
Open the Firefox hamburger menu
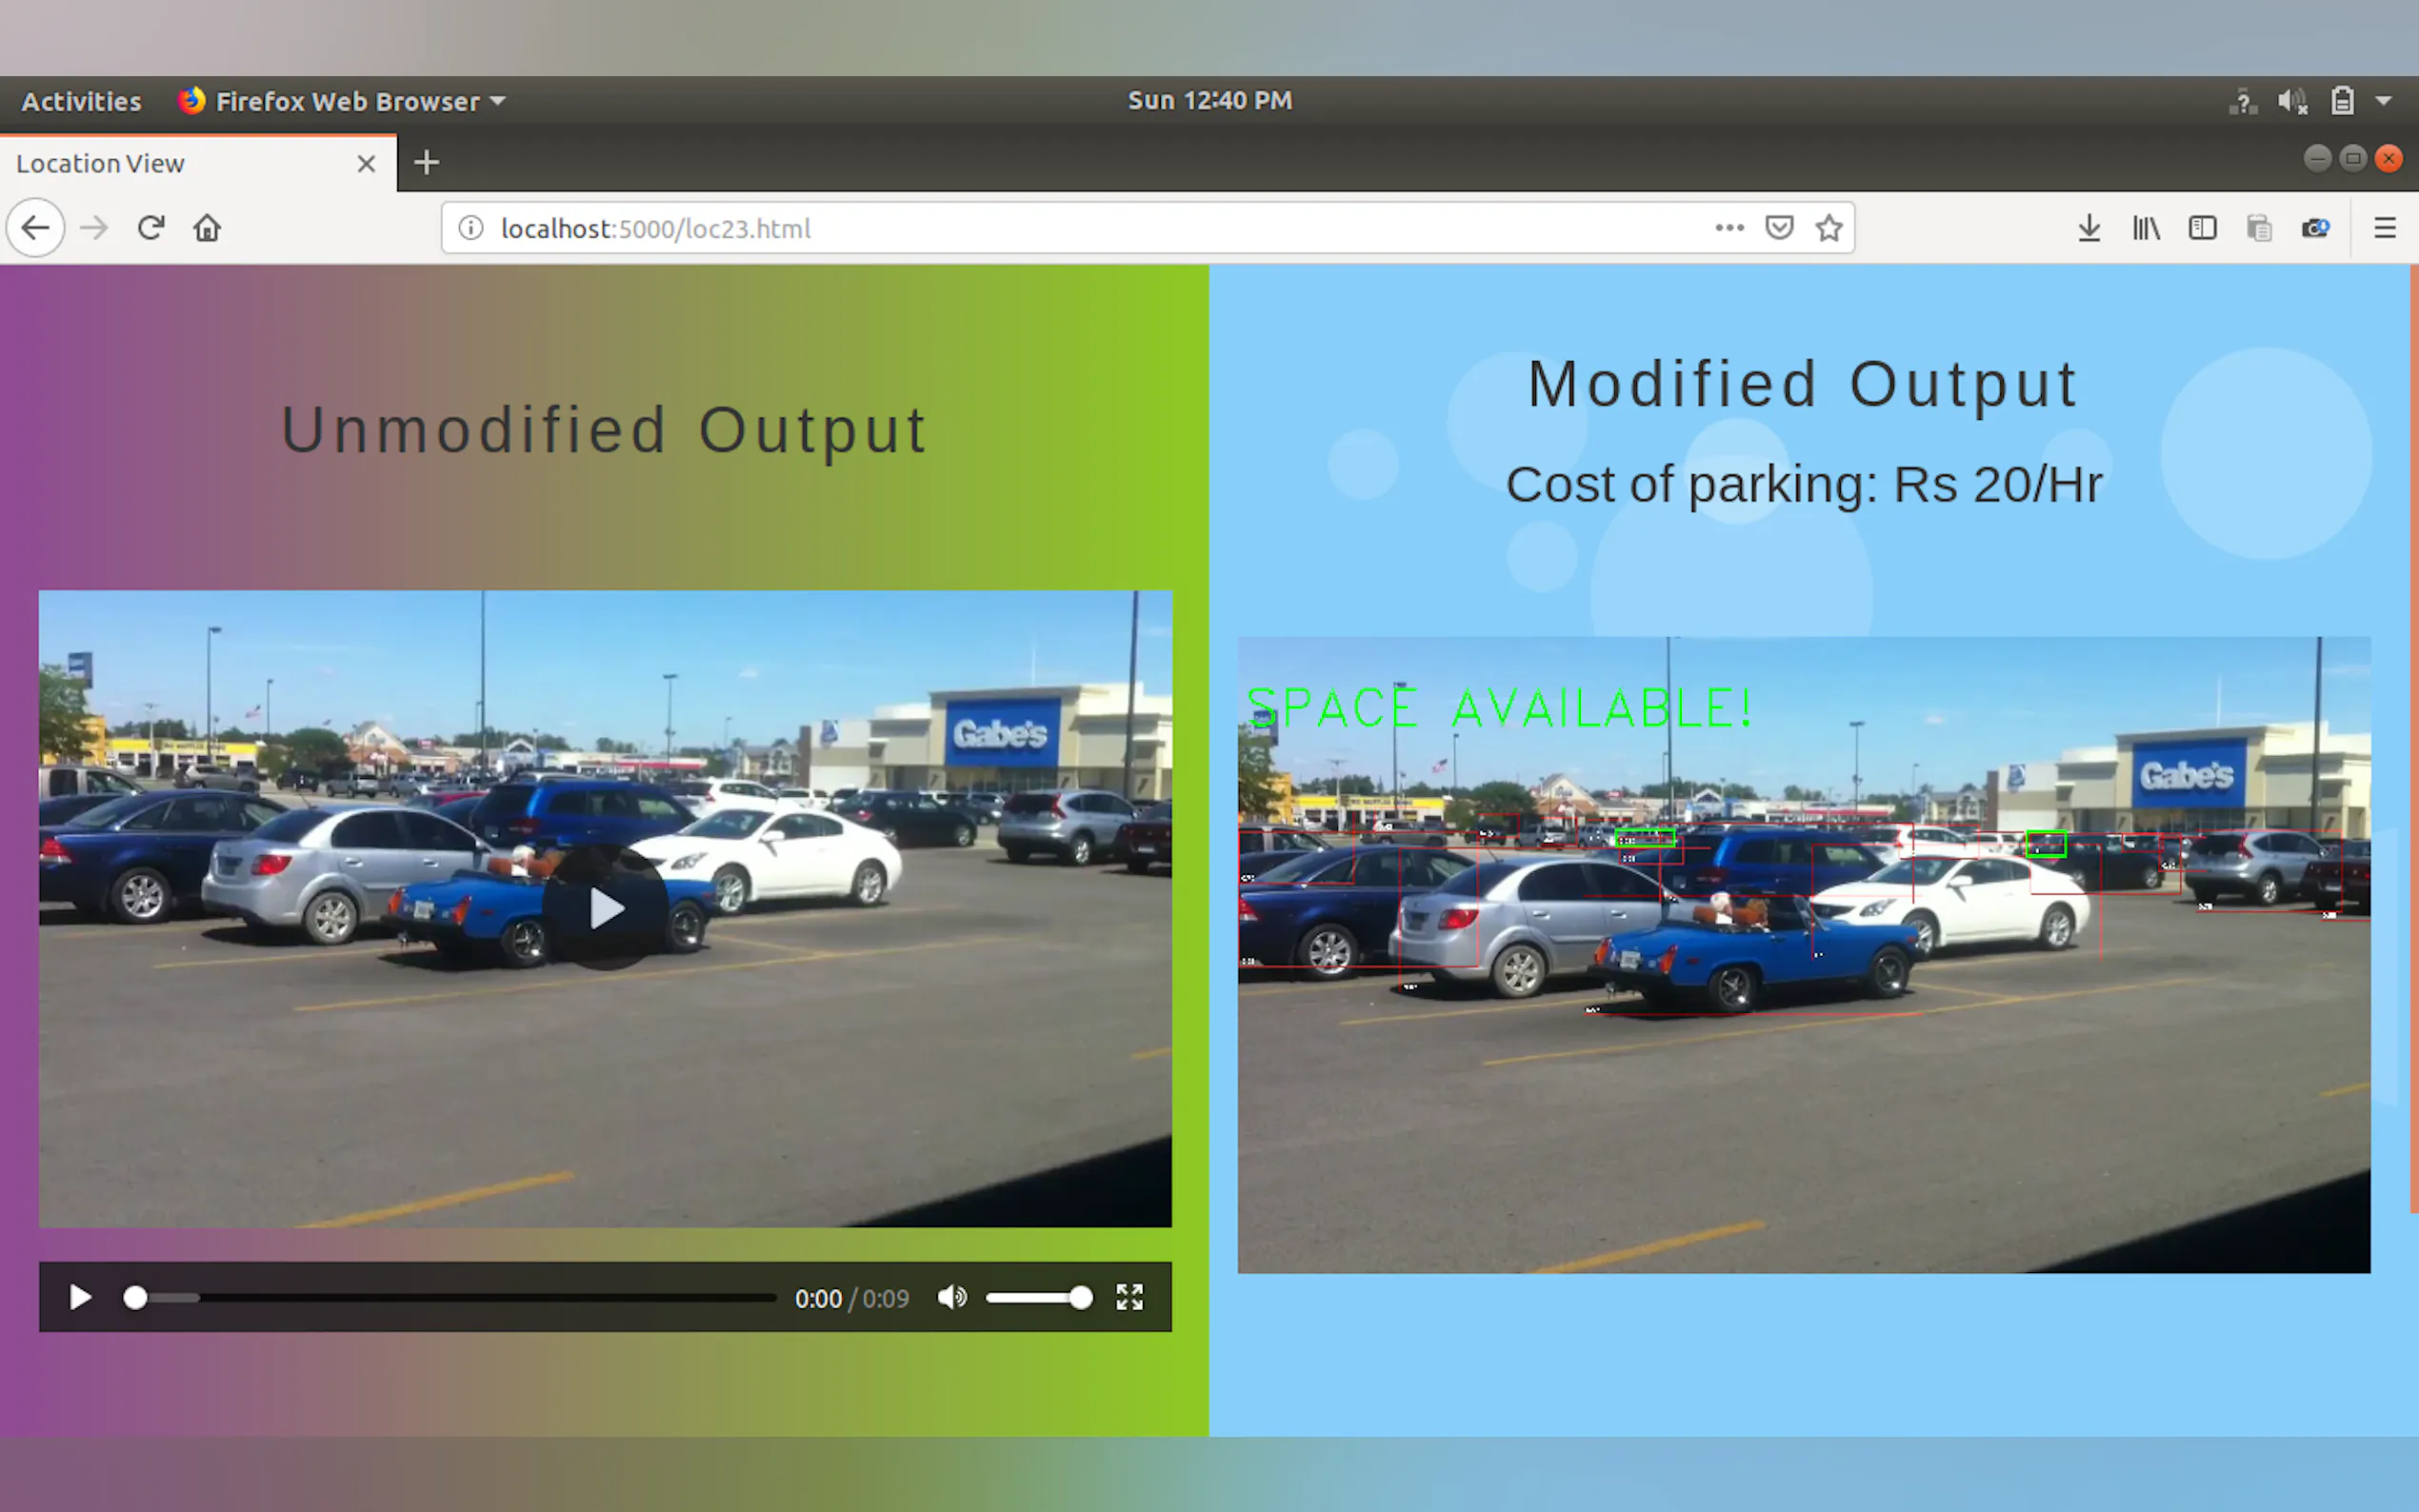[2385, 228]
